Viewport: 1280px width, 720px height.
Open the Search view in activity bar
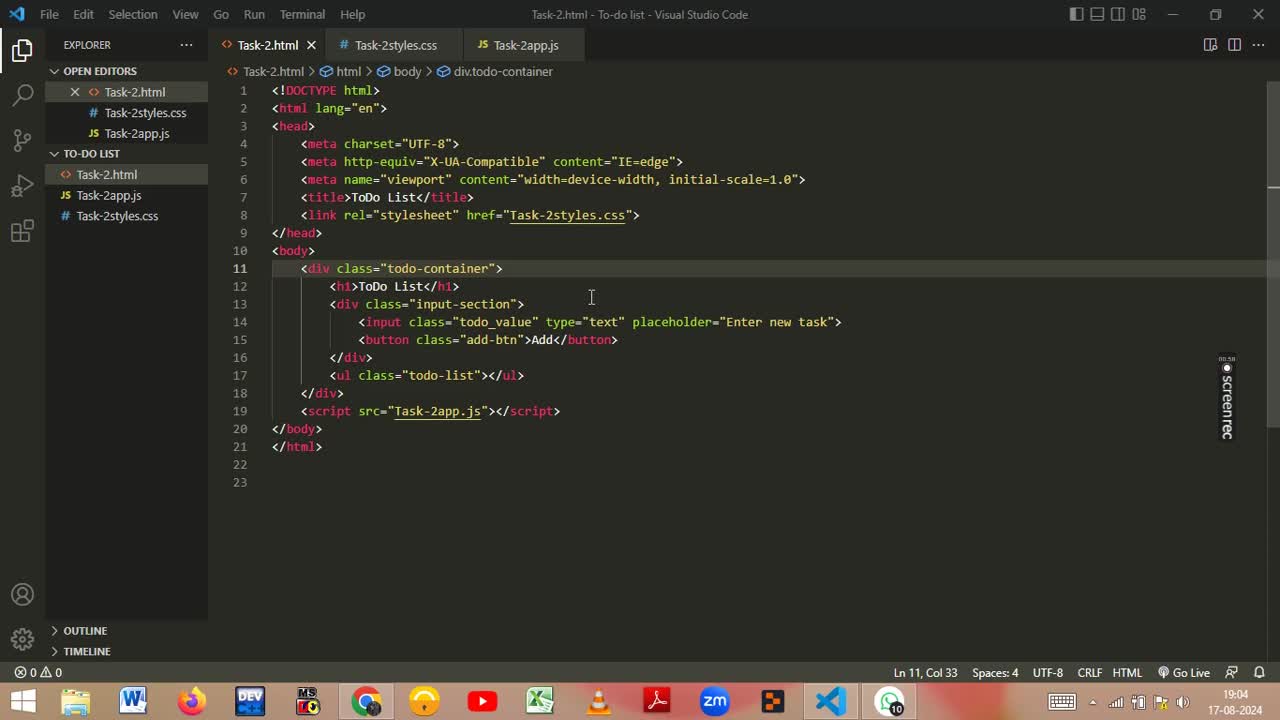click(22, 96)
